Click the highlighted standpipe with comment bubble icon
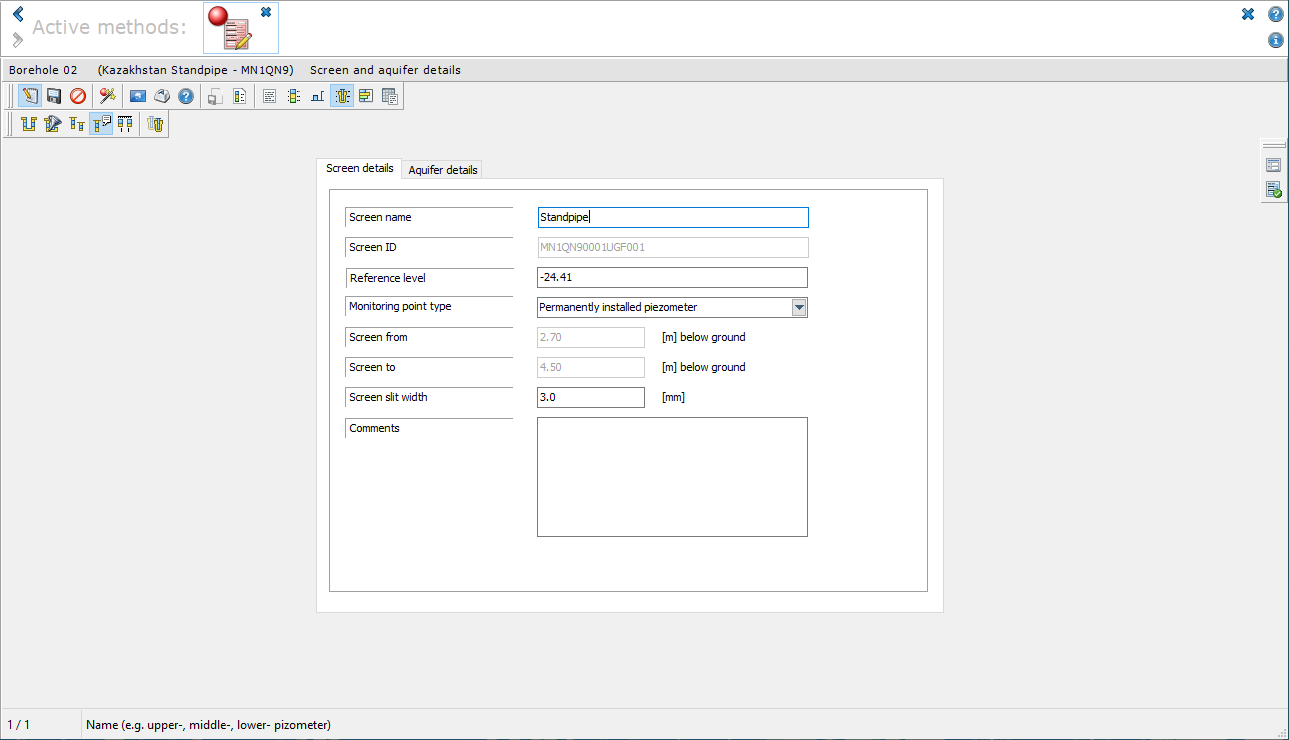 [x=101, y=124]
